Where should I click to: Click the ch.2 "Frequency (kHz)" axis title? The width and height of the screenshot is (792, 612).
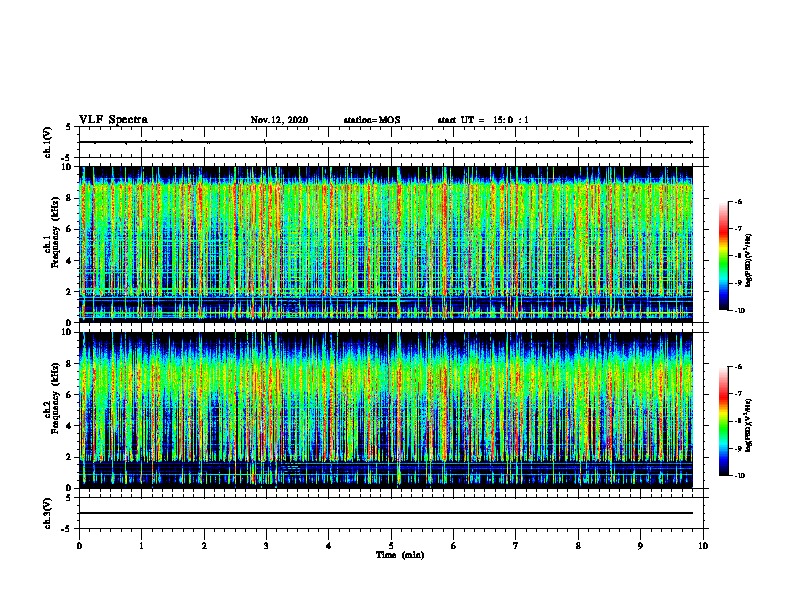click(54, 398)
